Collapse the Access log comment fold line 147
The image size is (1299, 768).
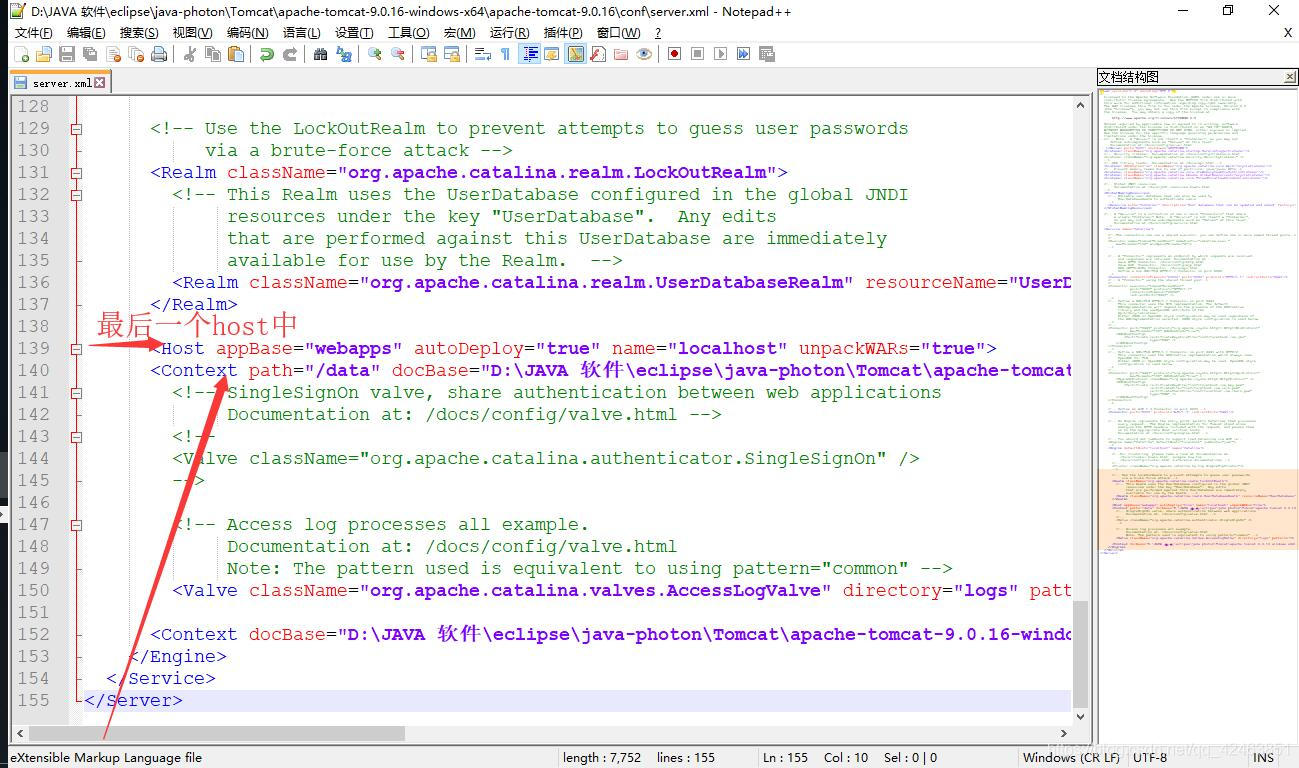click(x=76, y=524)
